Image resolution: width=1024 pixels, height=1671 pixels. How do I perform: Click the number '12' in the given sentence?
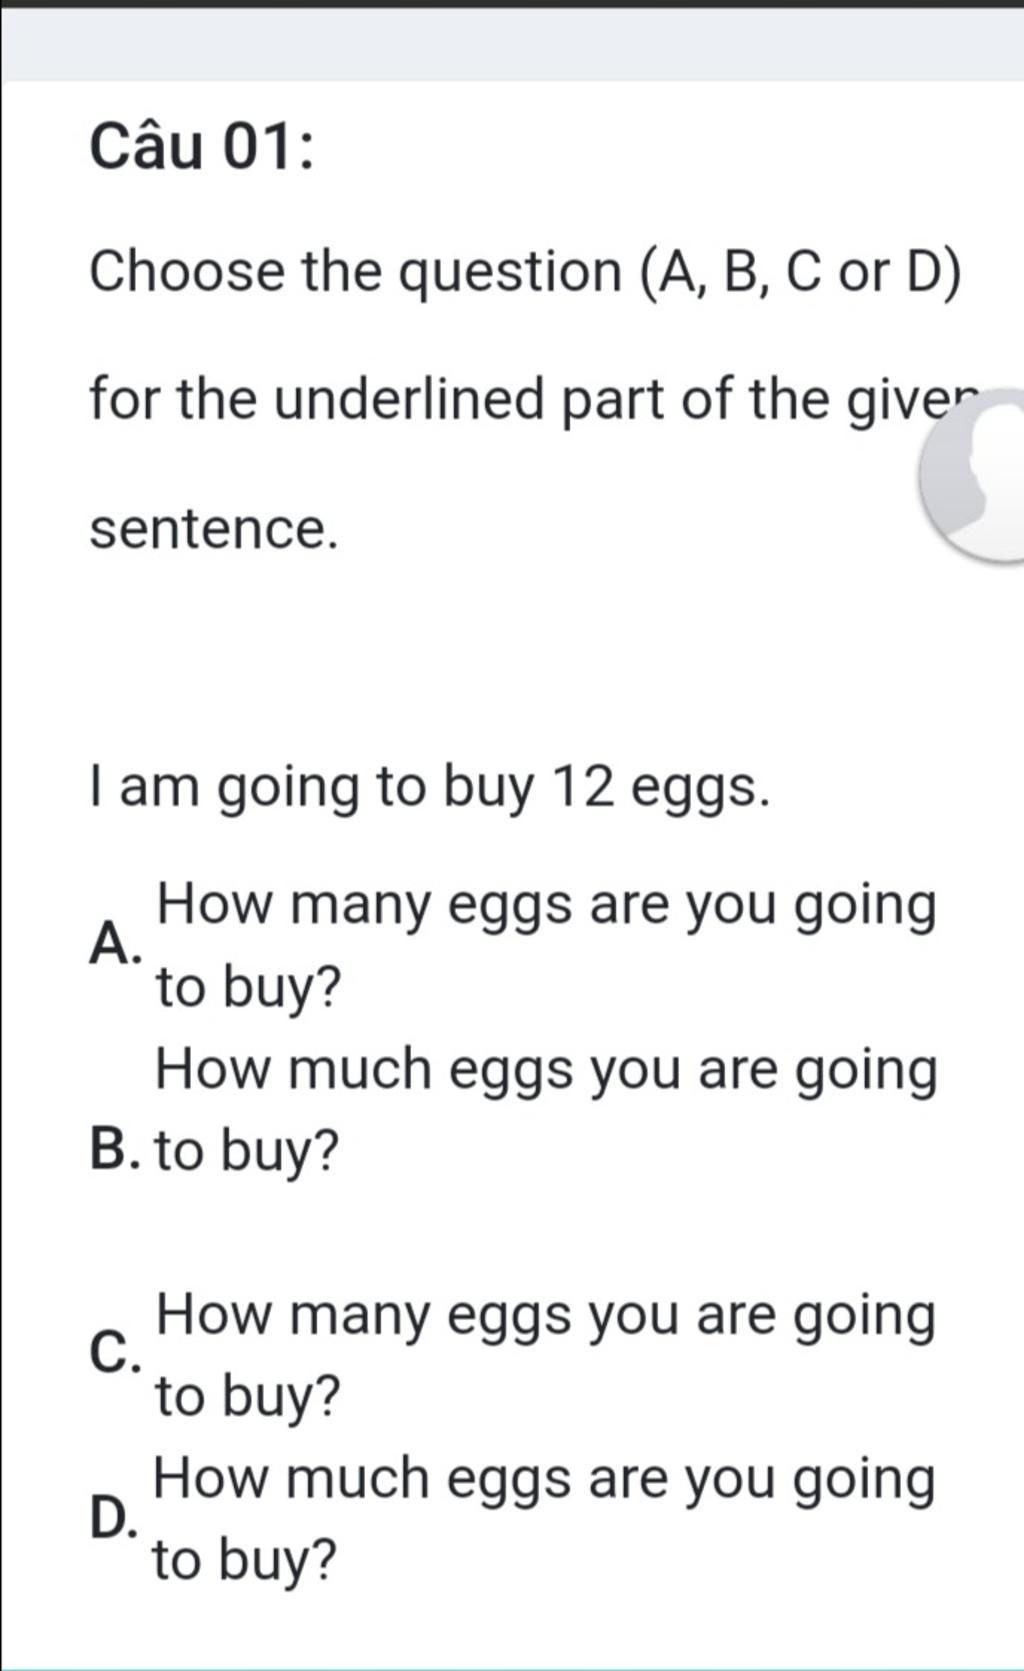584,787
